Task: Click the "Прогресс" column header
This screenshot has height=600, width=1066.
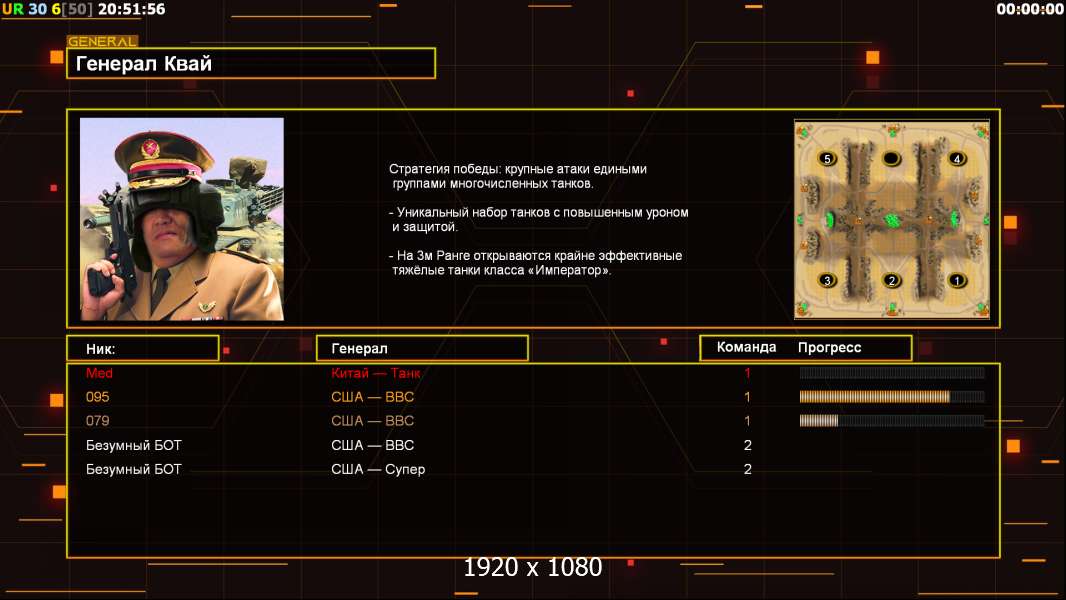Action: point(829,347)
